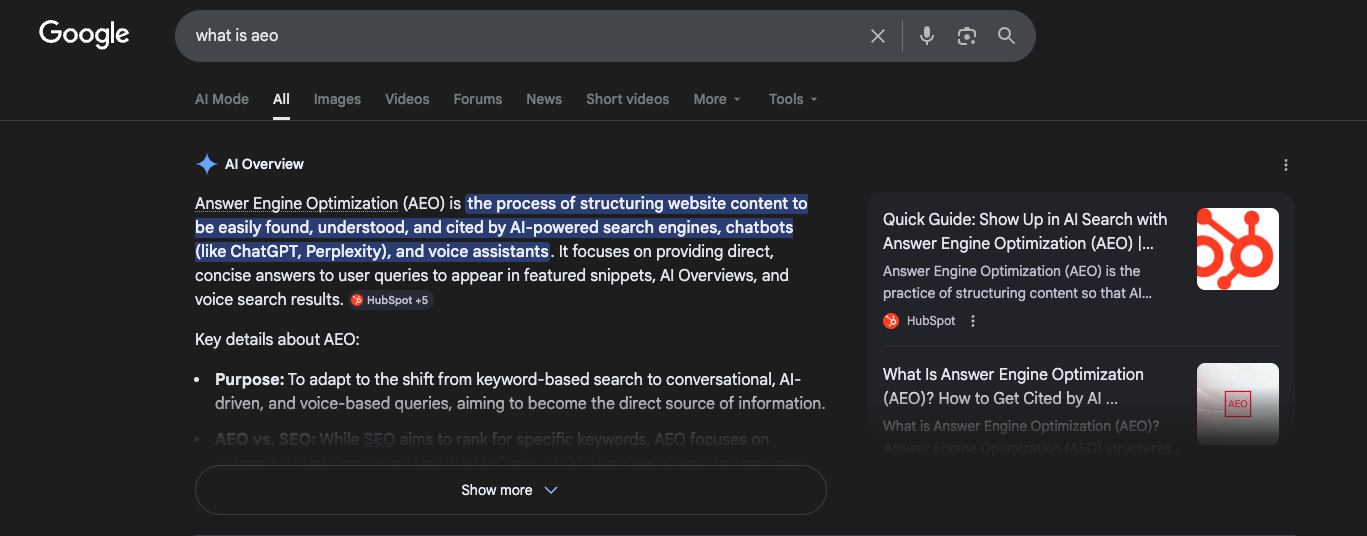Click the AEO article thumbnail image
The image size is (1367, 536).
(1238, 404)
